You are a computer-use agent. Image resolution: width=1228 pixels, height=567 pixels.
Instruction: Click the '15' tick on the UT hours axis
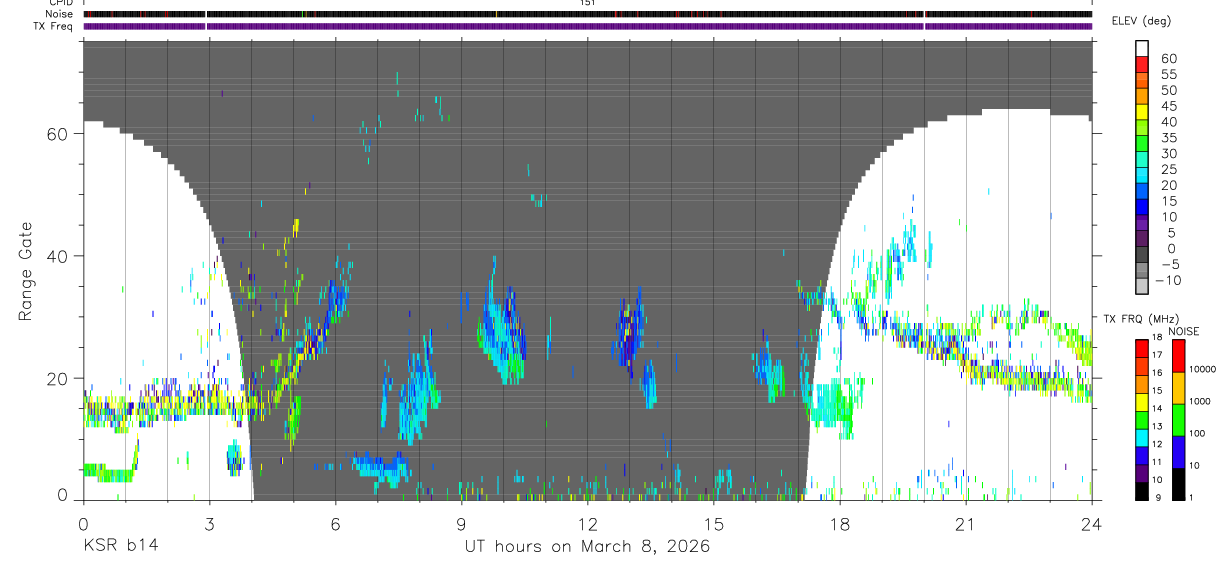coord(713,524)
